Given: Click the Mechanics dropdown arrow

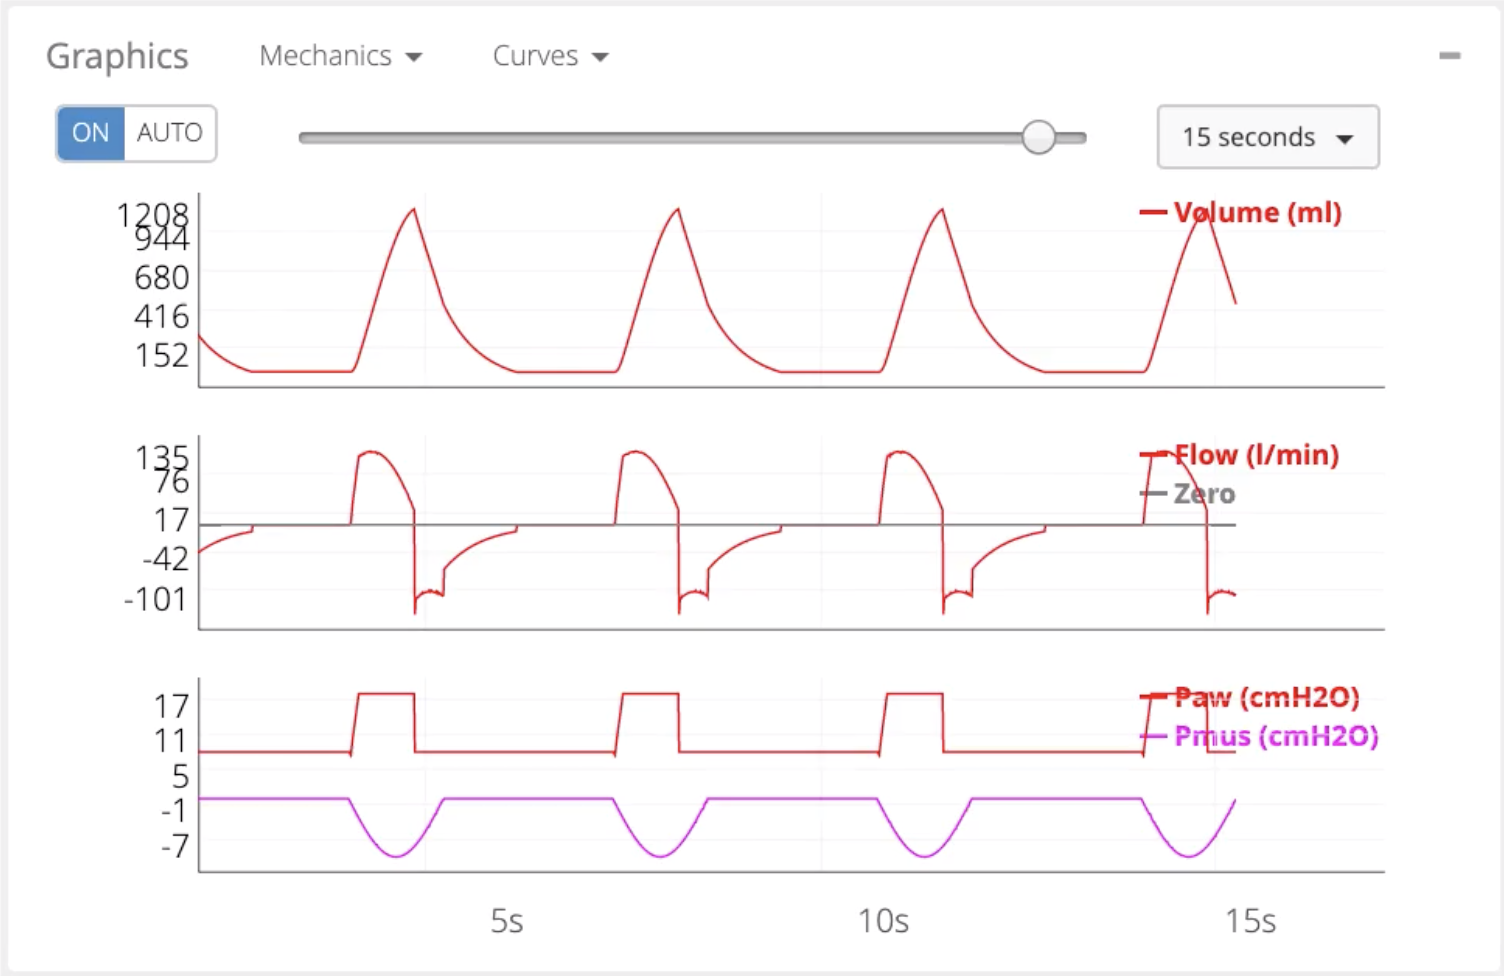Looking at the screenshot, I should coord(414,58).
